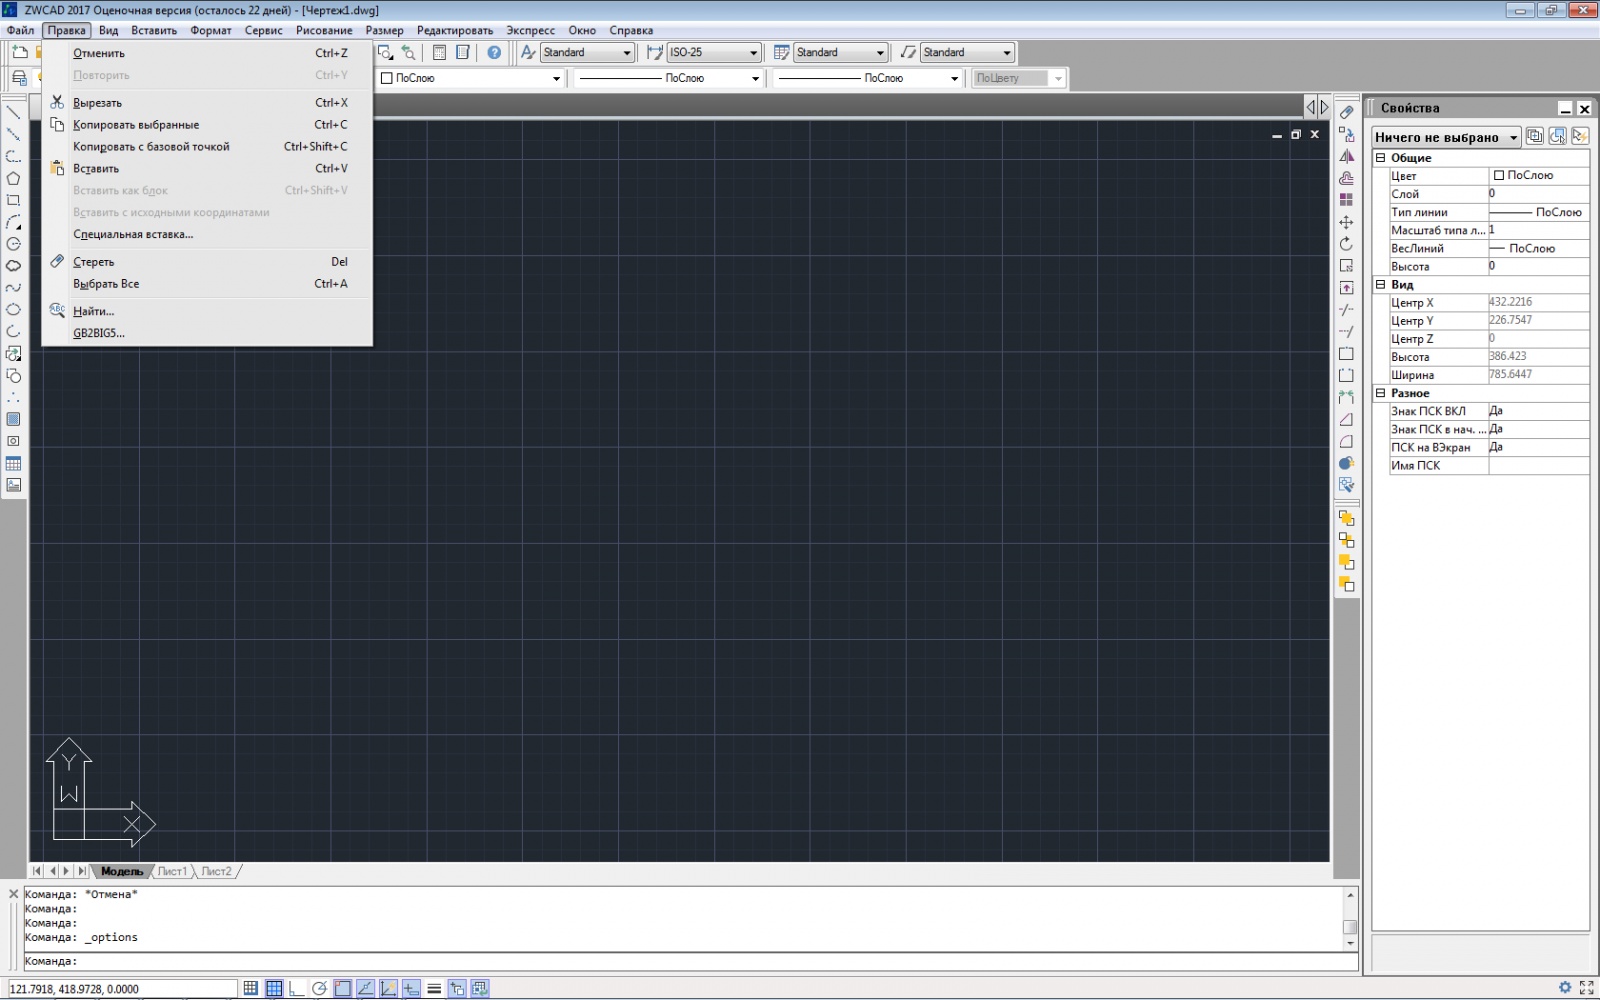The width and height of the screenshot is (1600, 1000).
Task: Toggle polar tracking in status bar
Action: click(x=319, y=988)
